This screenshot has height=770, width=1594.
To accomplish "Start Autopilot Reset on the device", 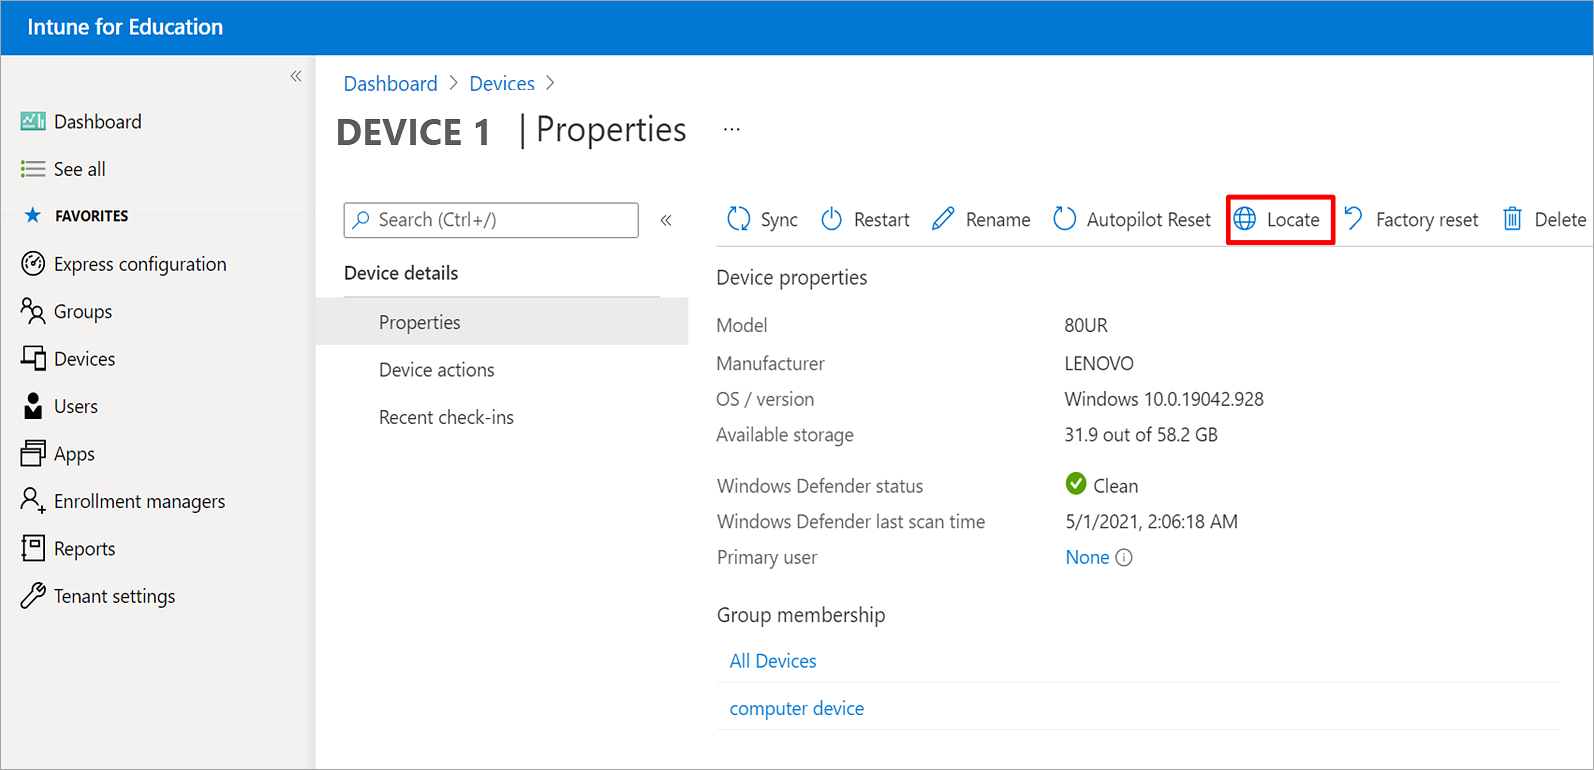I will pyautogui.click(x=1132, y=219).
